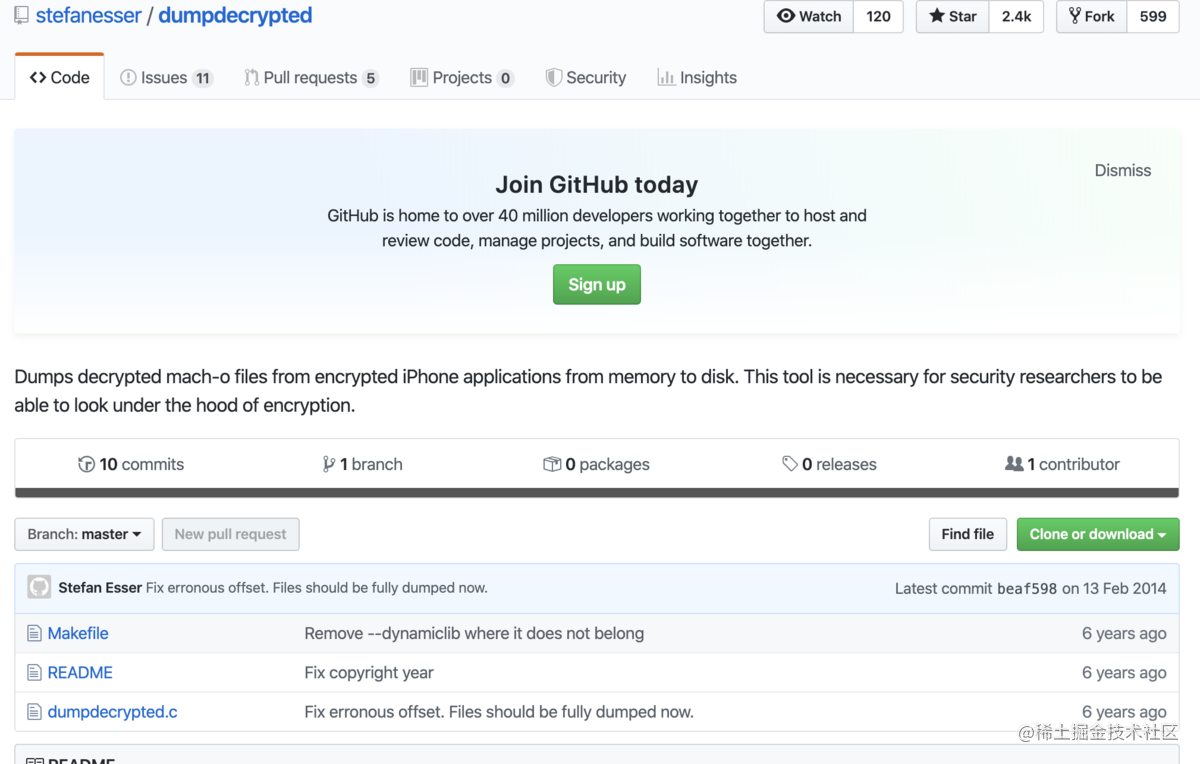Open the latest commit message in header
Viewport: 1200px width, 764px height.
tap(317, 588)
